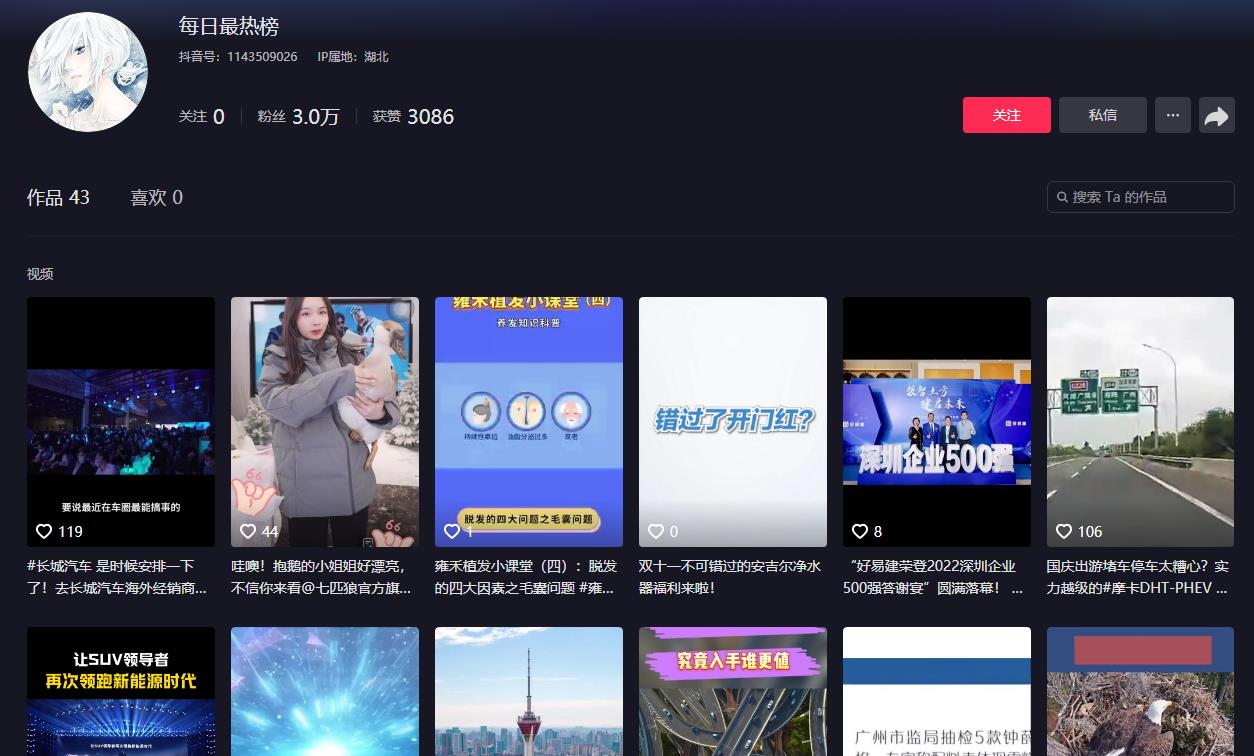Screen dimensions: 1254x756
Task: Click the share arrow icon
Action: (x=1216, y=116)
